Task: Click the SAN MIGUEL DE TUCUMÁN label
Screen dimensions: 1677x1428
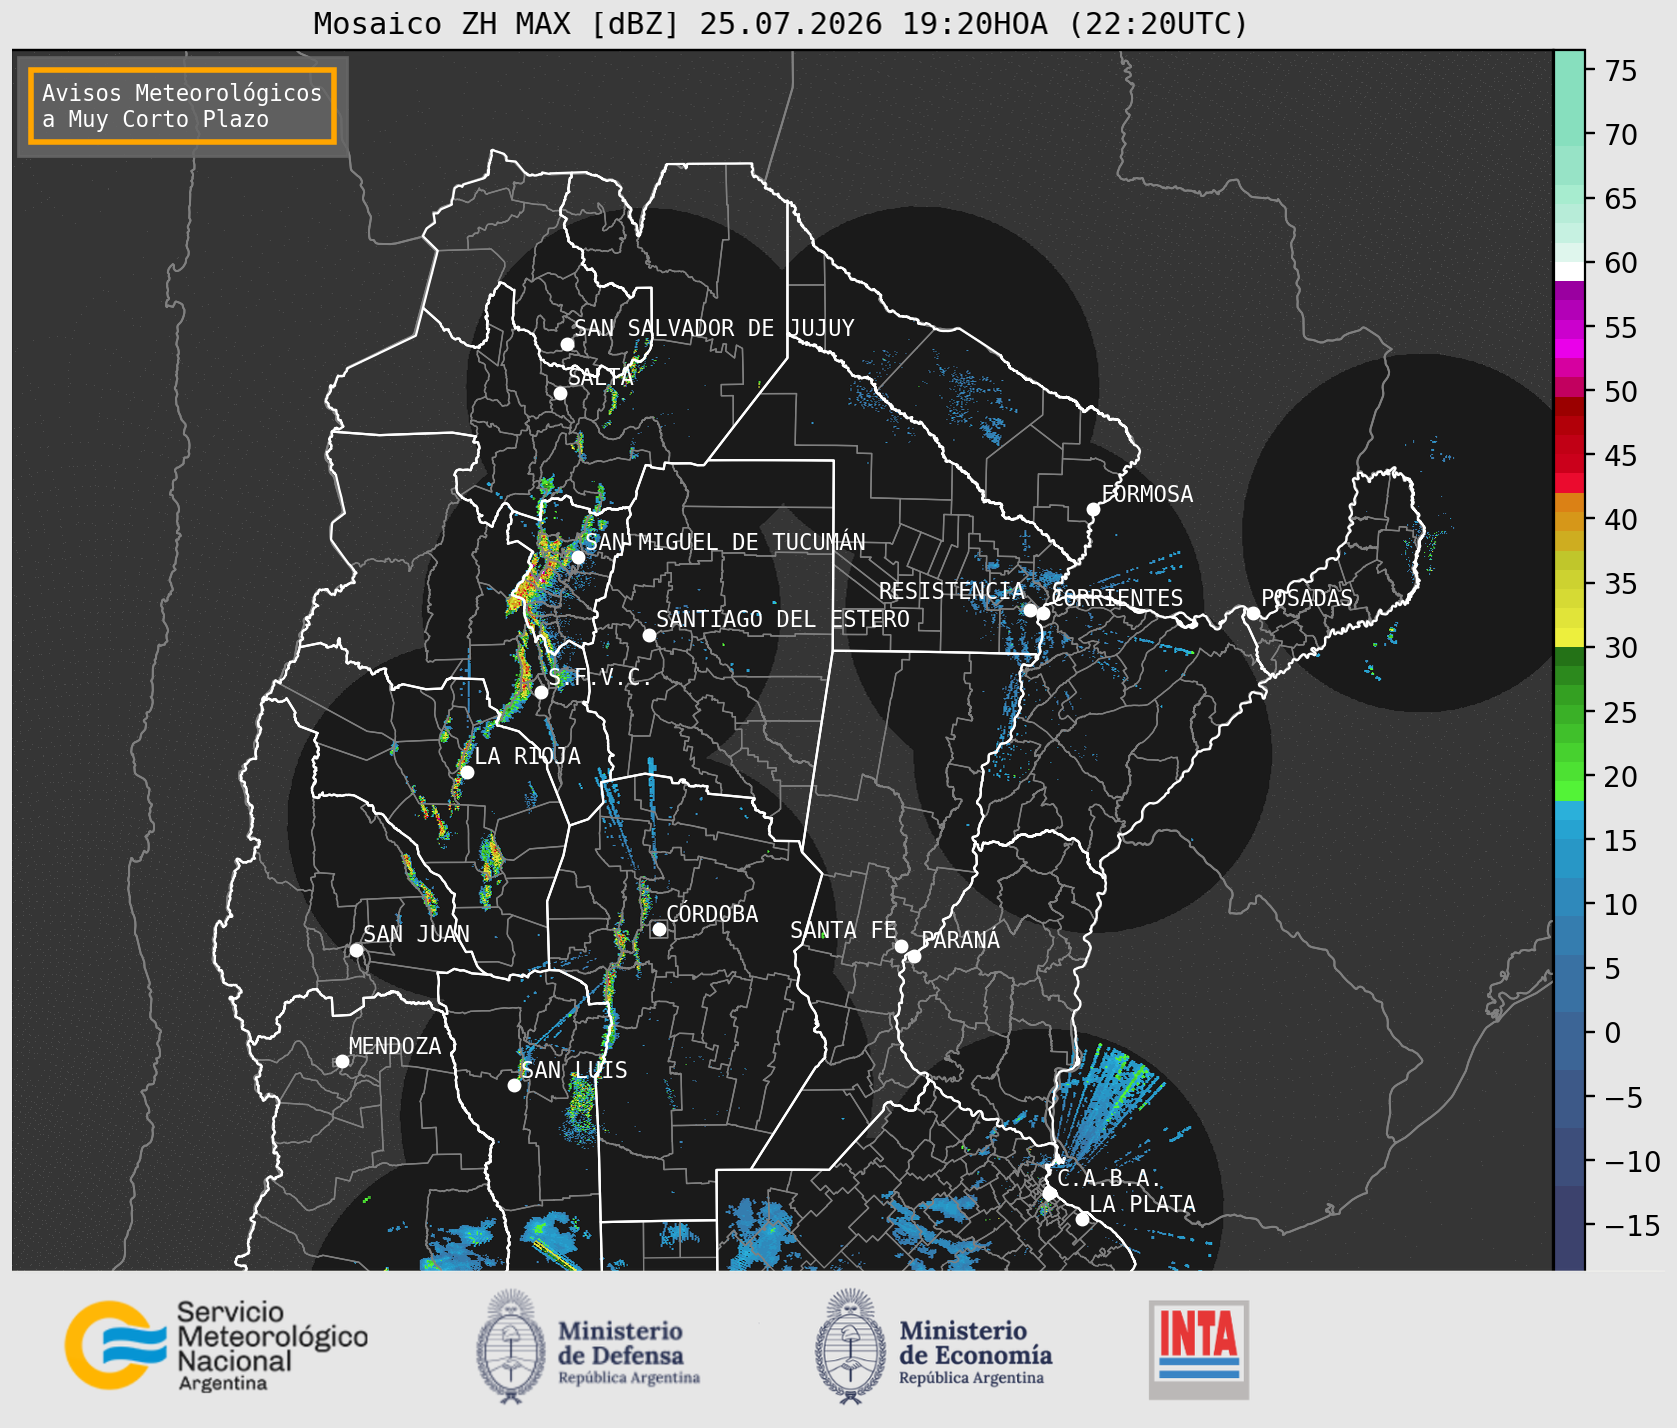Action: tap(725, 542)
